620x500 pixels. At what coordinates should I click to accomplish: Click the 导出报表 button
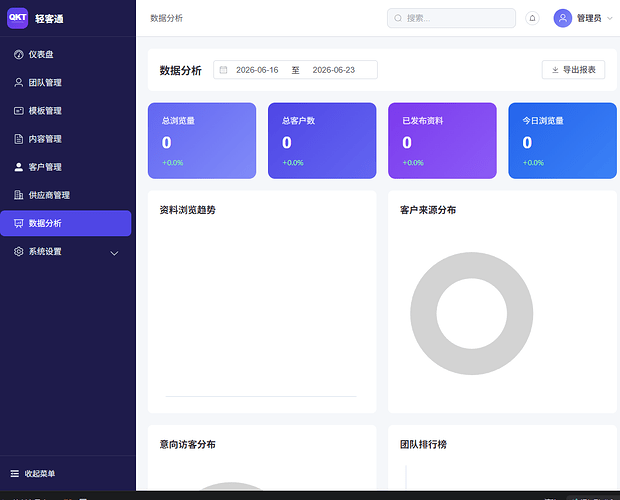pyautogui.click(x=573, y=70)
